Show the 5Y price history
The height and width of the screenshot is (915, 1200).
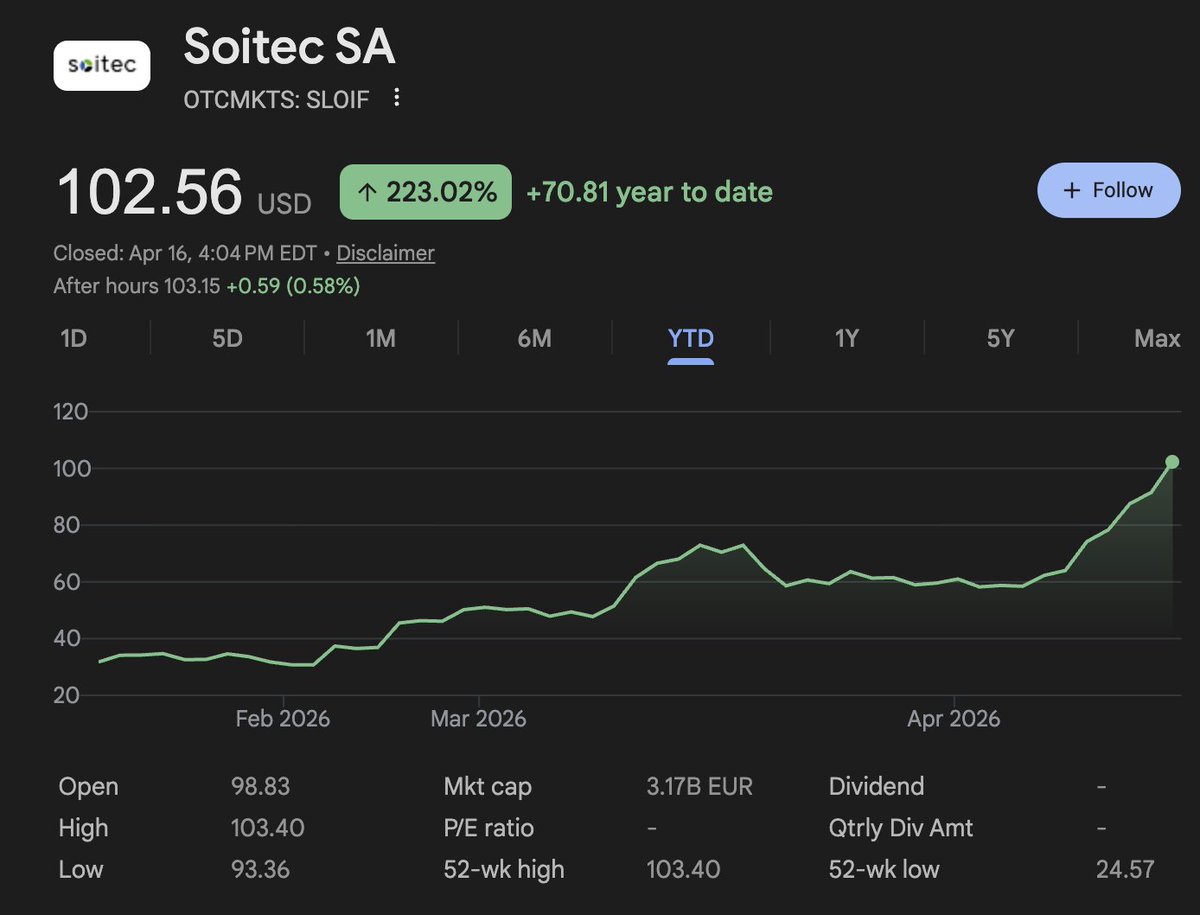(x=1001, y=339)
